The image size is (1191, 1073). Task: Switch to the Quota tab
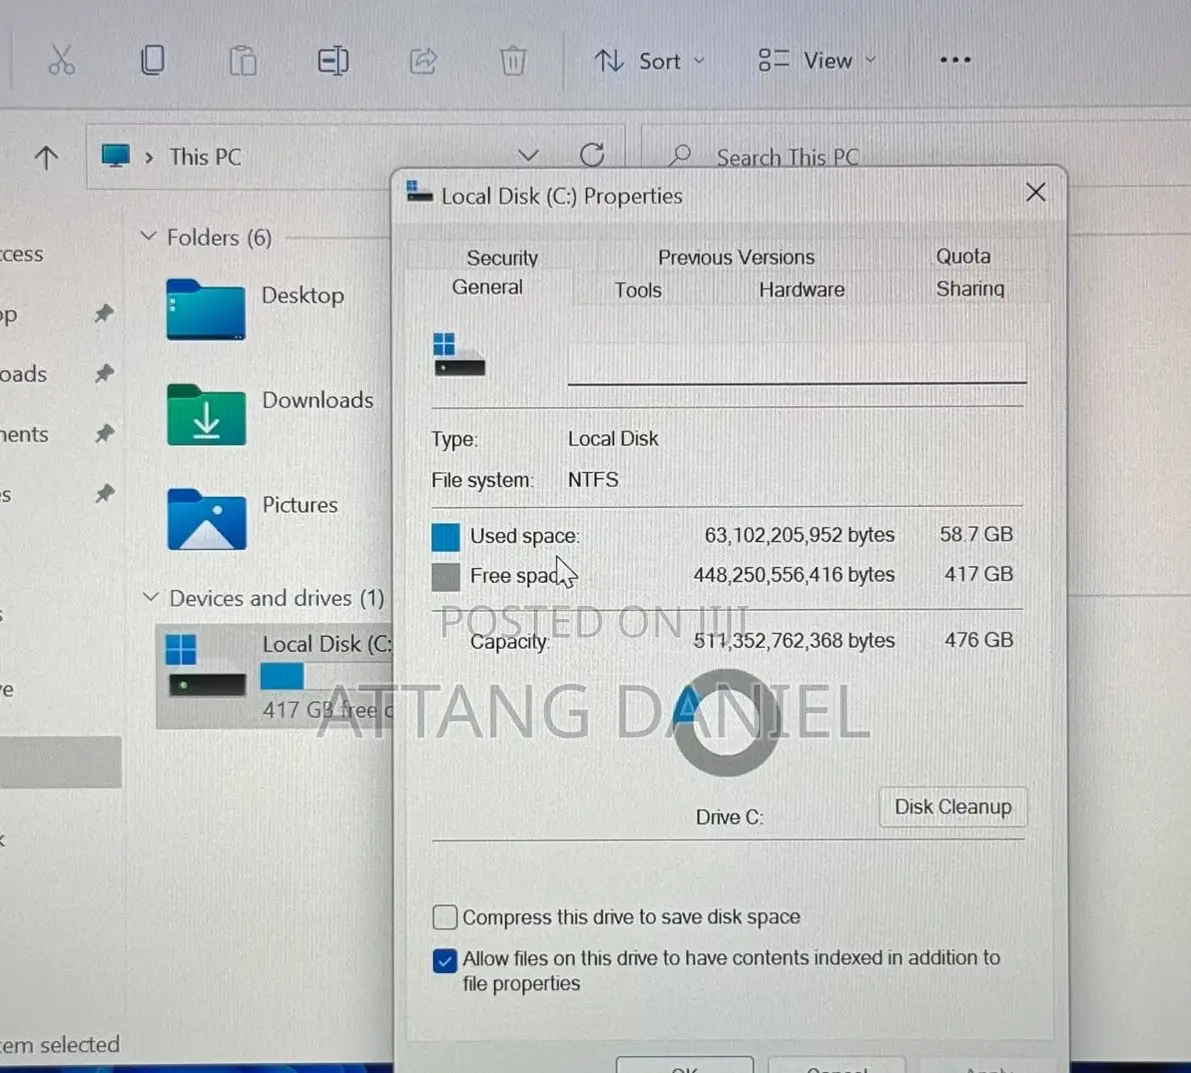(962, 256)
